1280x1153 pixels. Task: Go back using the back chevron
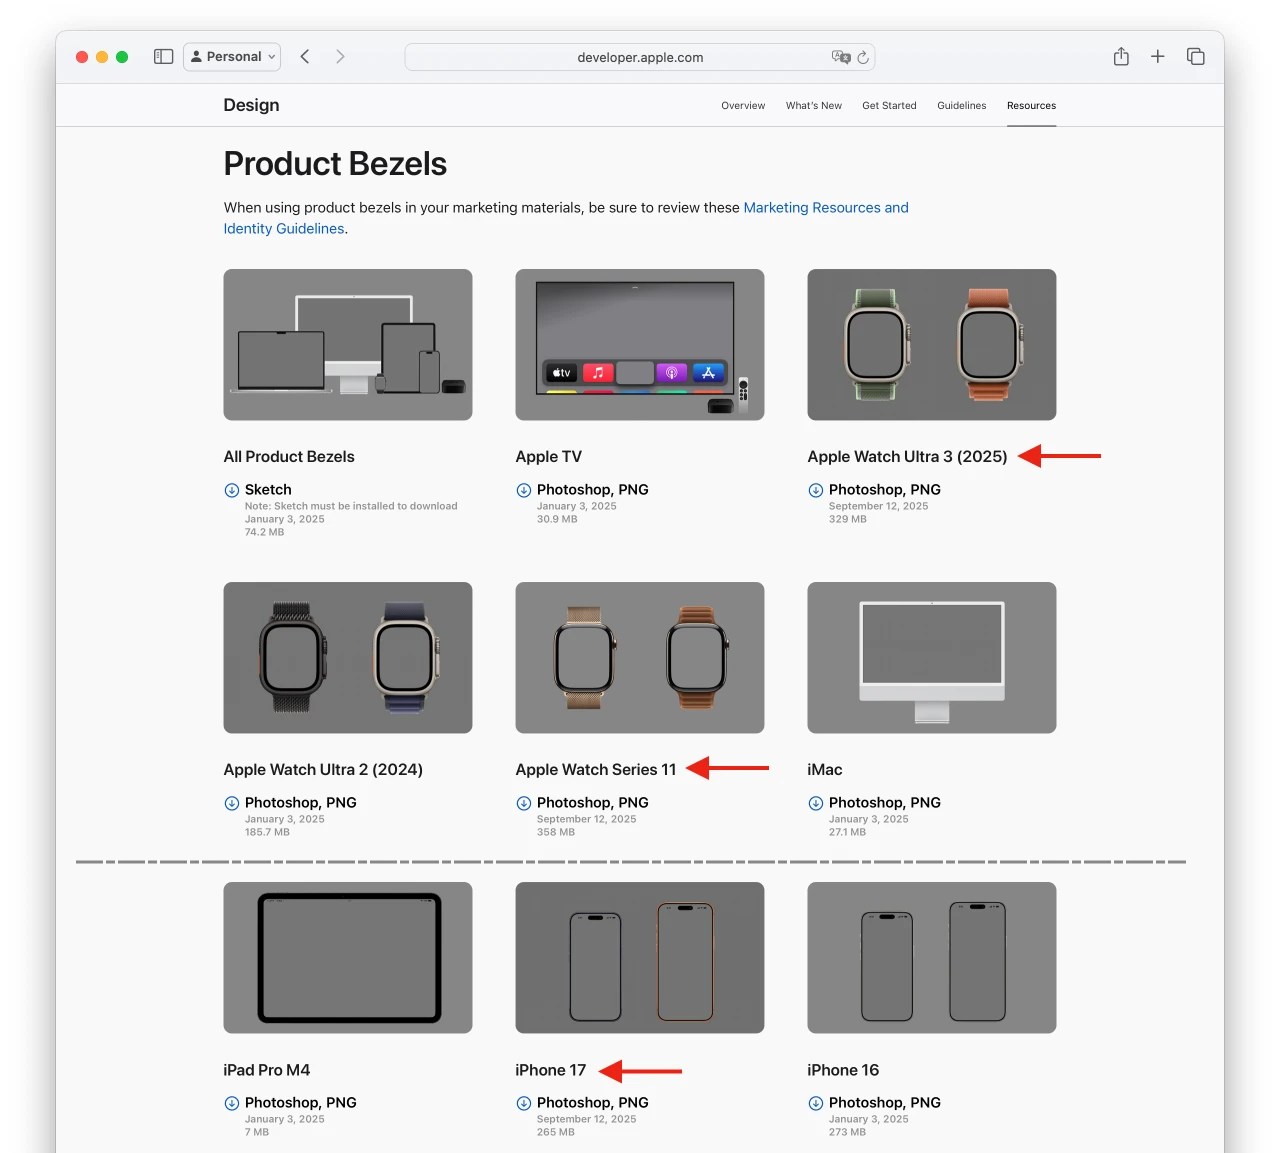coord(305,56)
